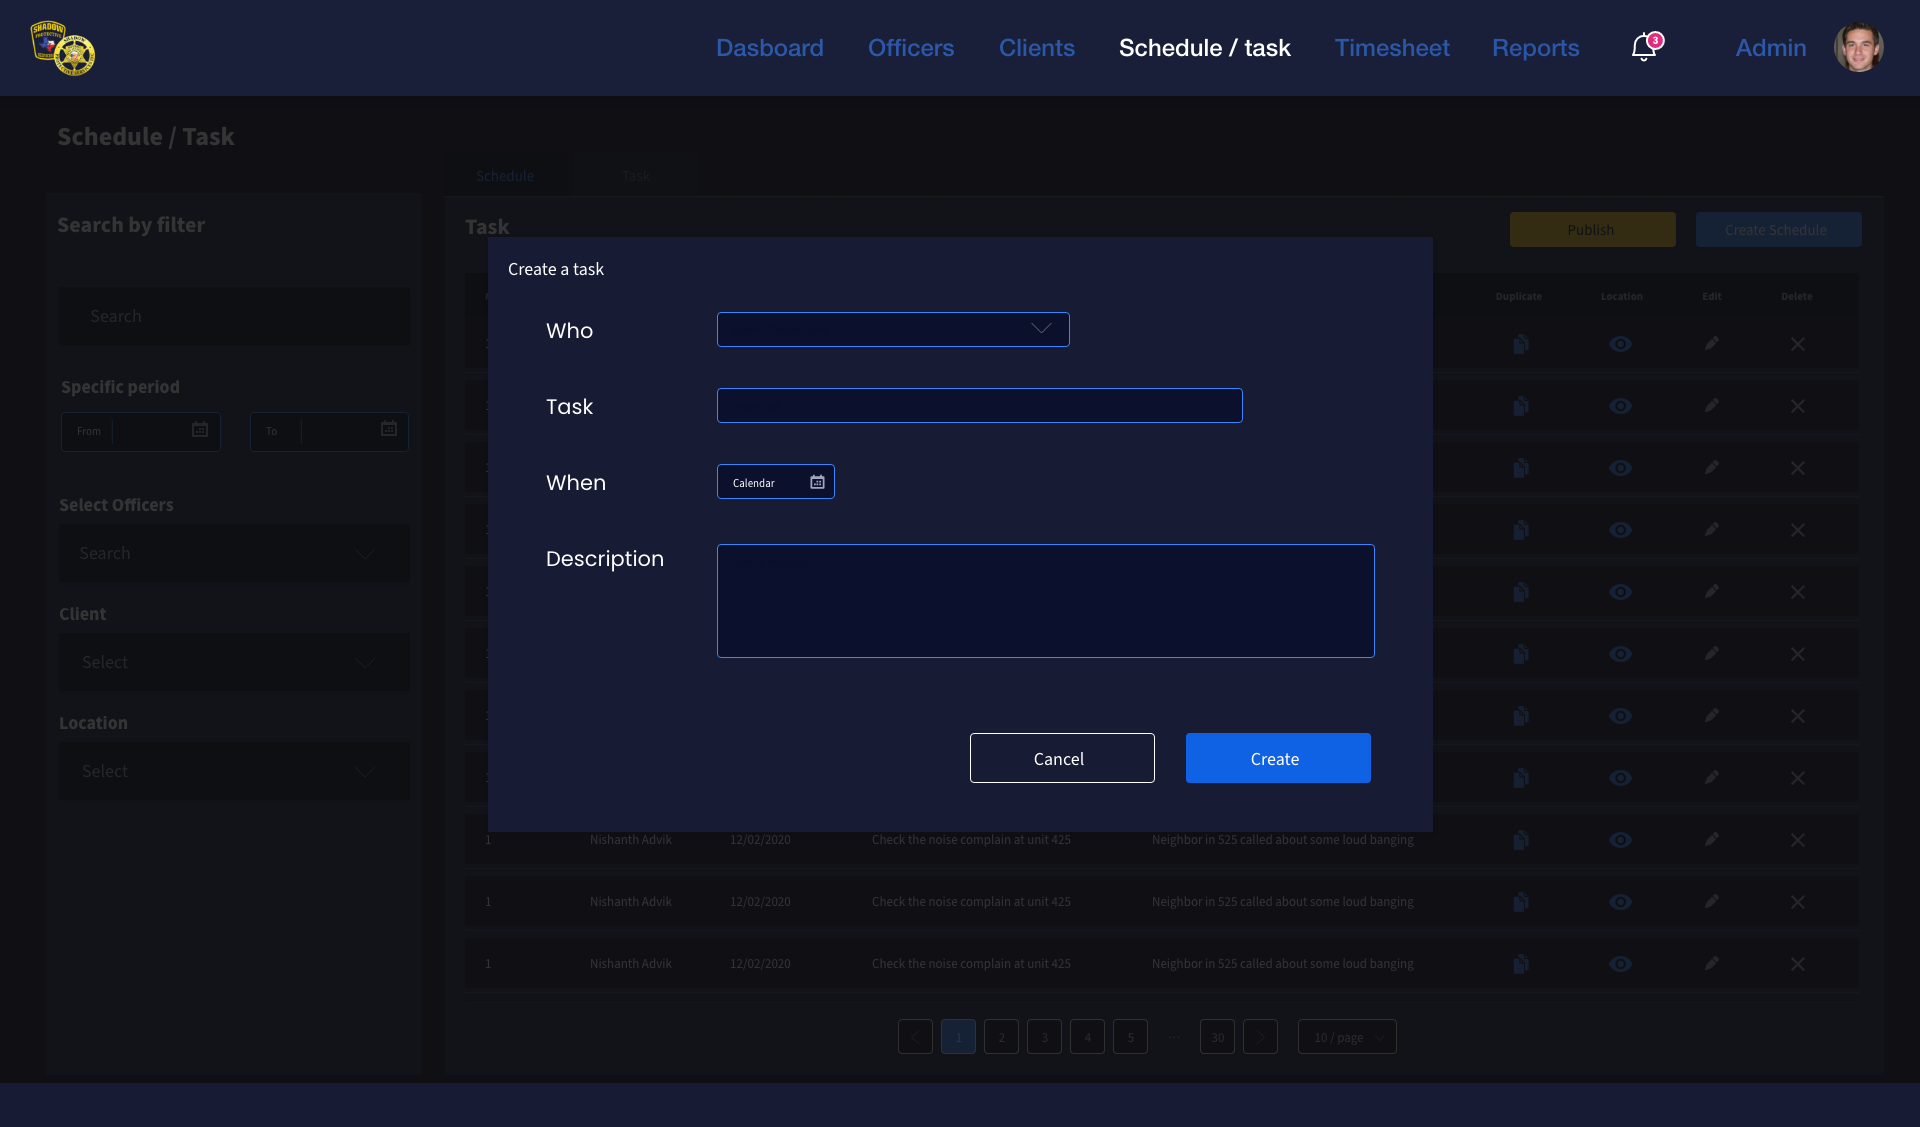
Task: Click edit pencil in first task row
Action: point(1712,344)
